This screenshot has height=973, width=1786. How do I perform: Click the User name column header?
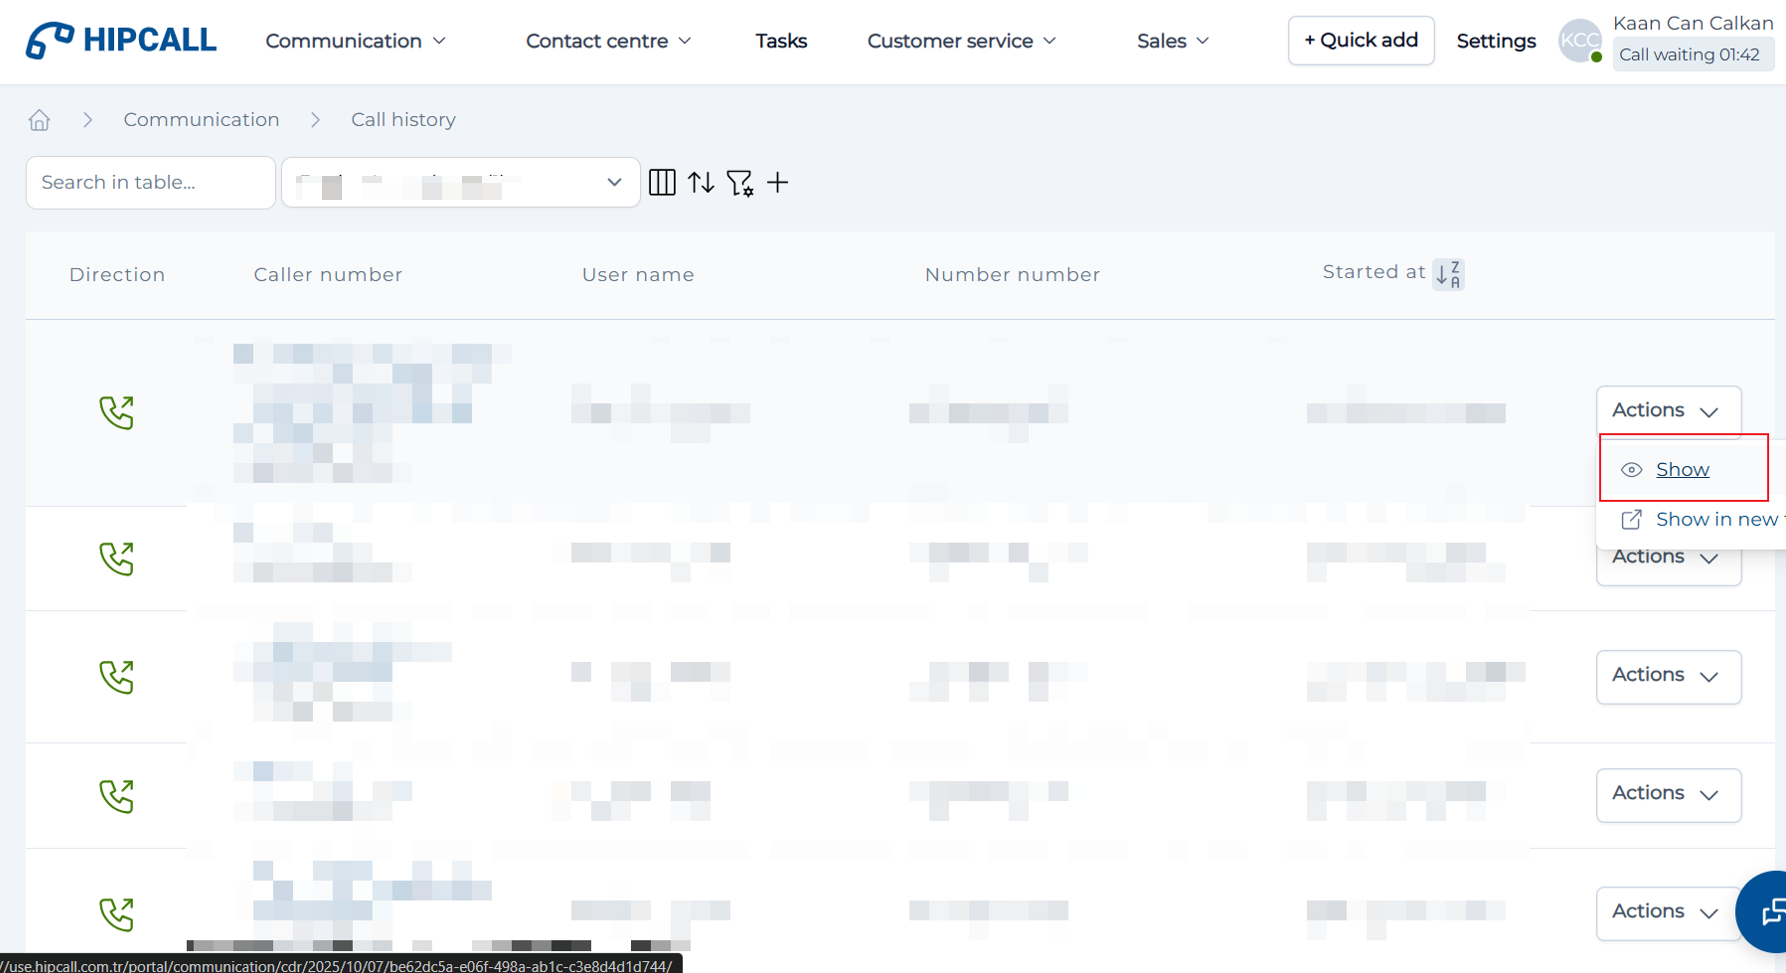[638, 274]
